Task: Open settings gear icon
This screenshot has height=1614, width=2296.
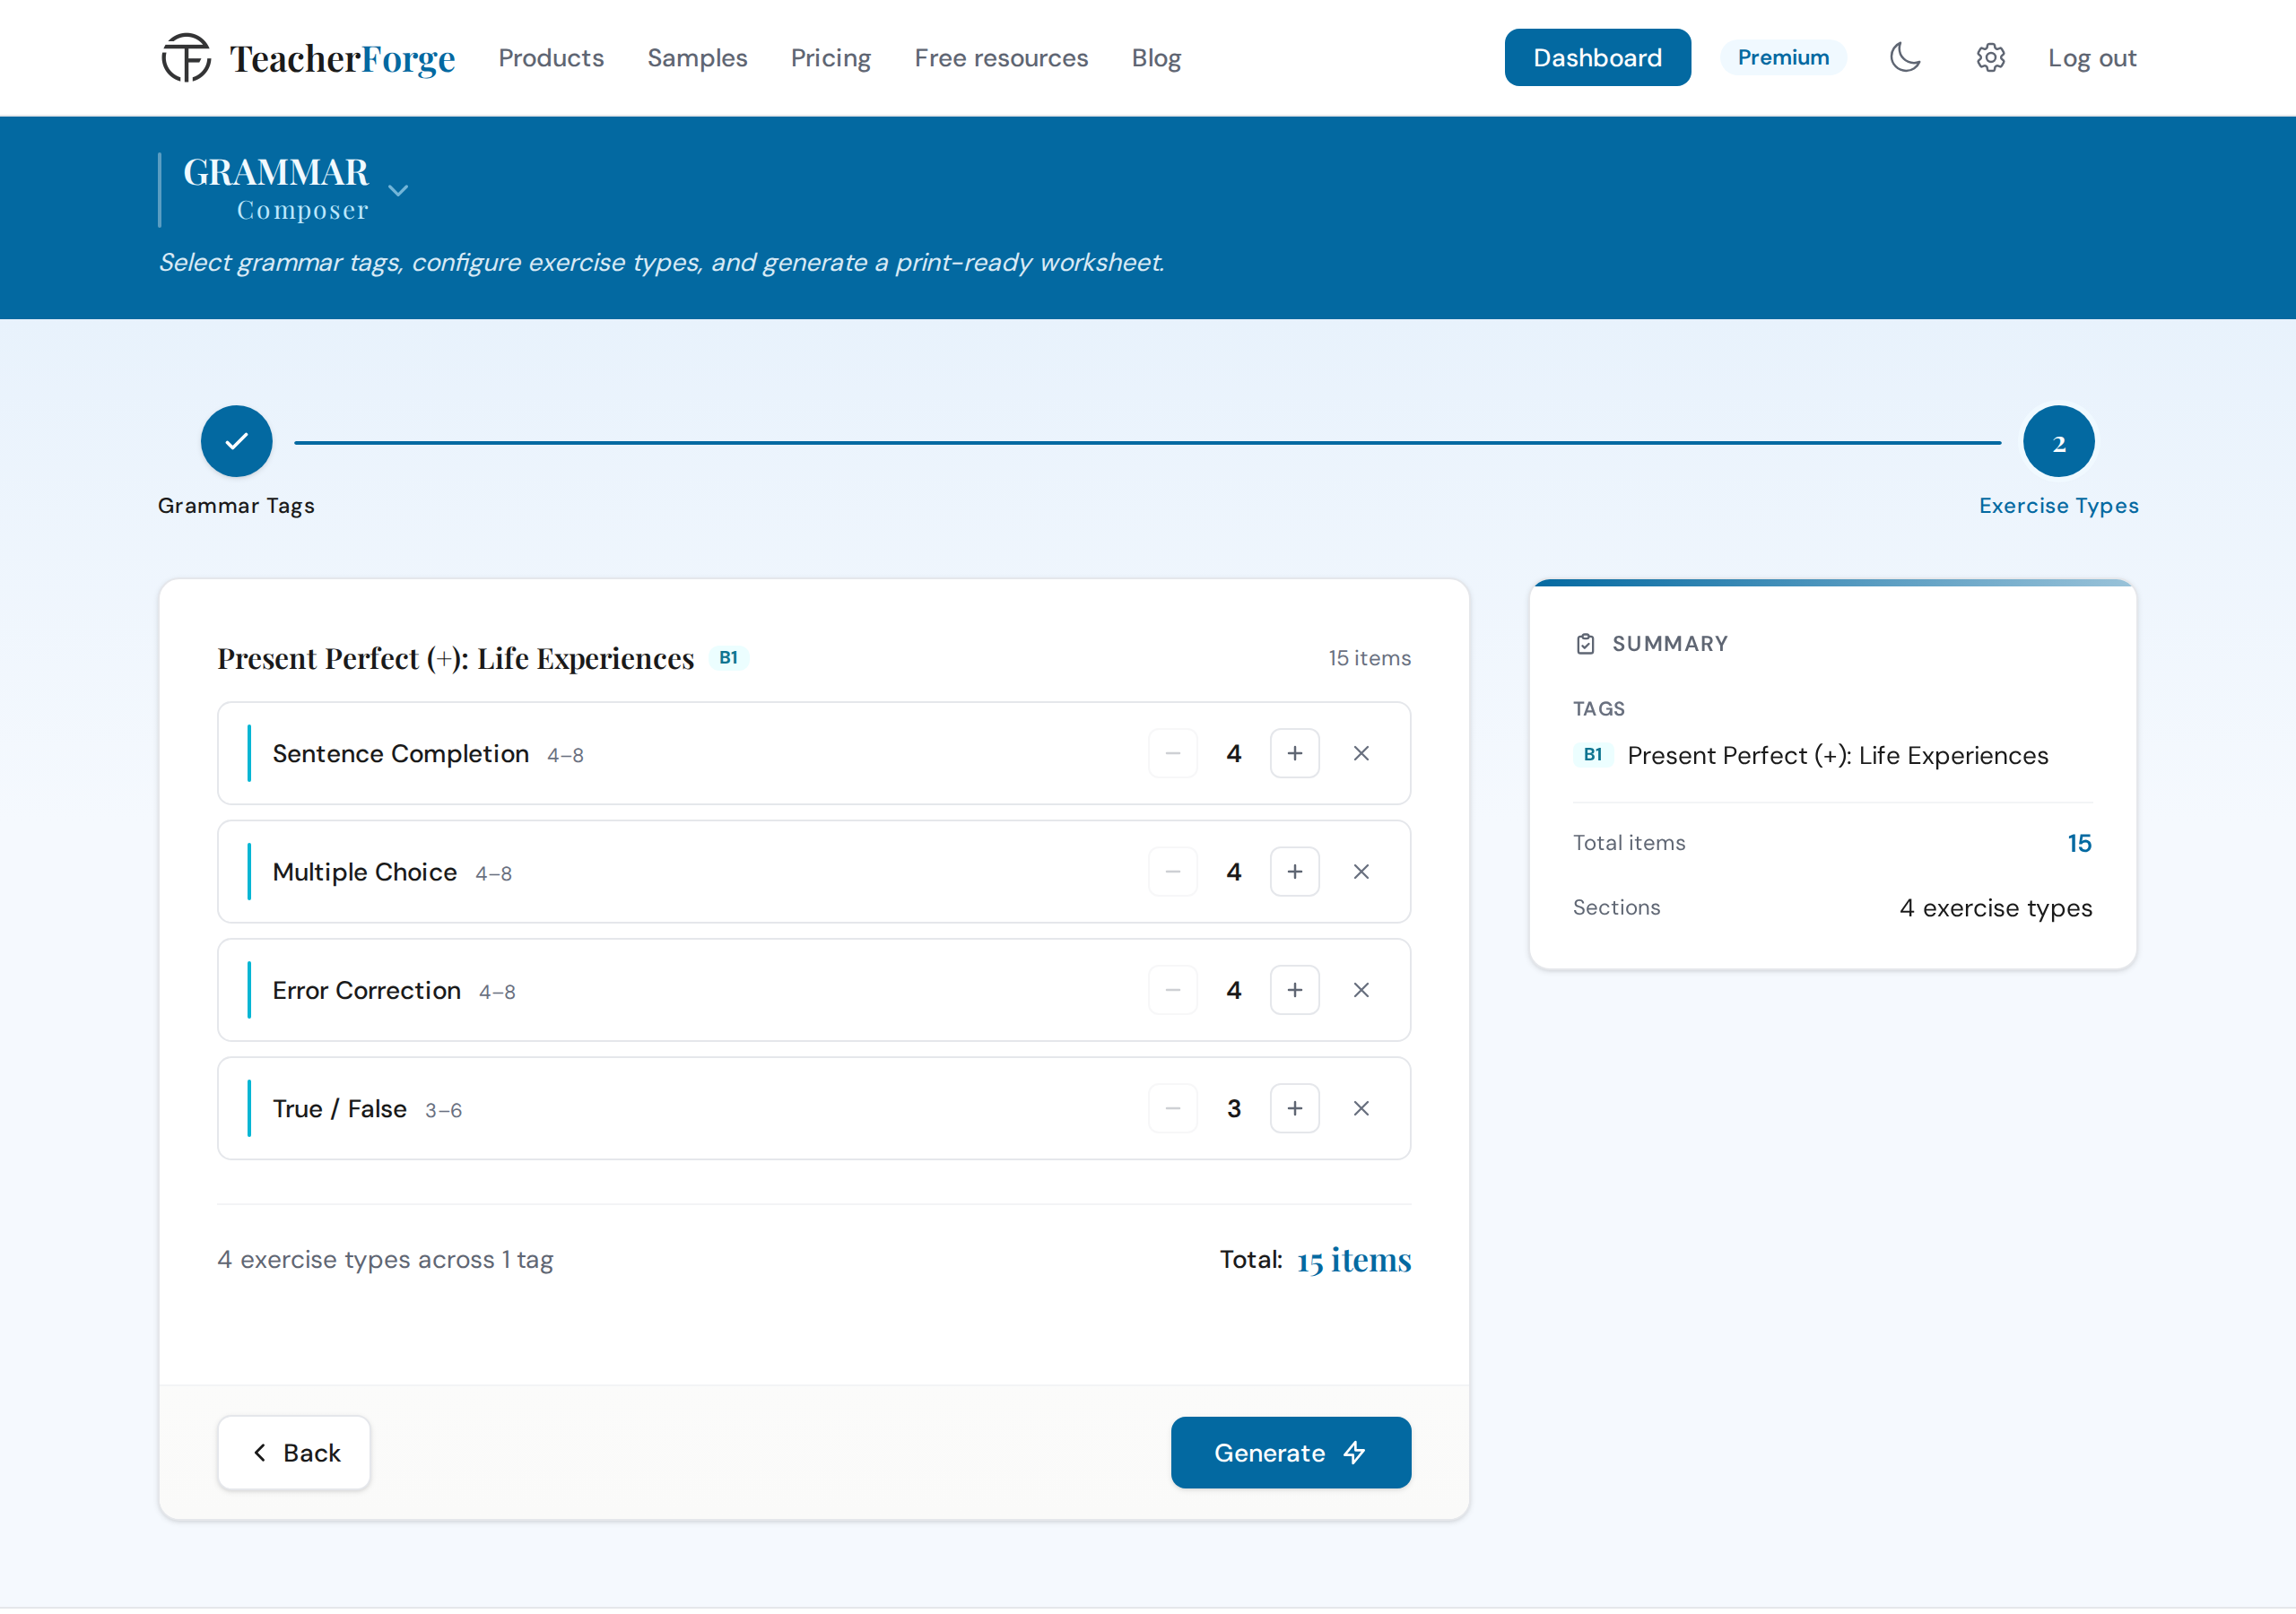Action: point(1990,57)
